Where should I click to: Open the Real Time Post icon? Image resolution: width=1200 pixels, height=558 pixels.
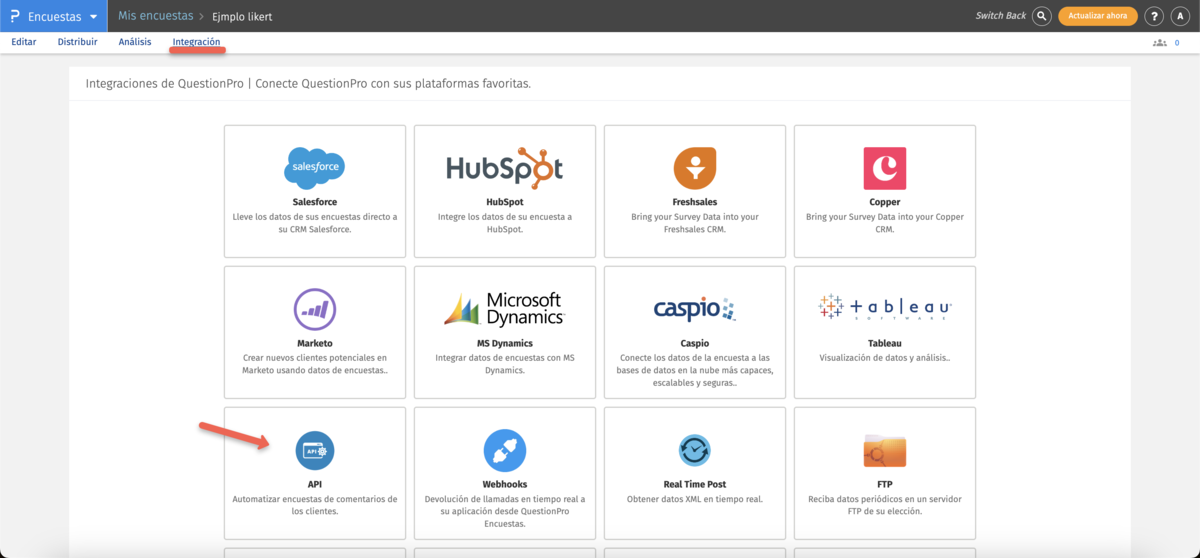(694, 451)
